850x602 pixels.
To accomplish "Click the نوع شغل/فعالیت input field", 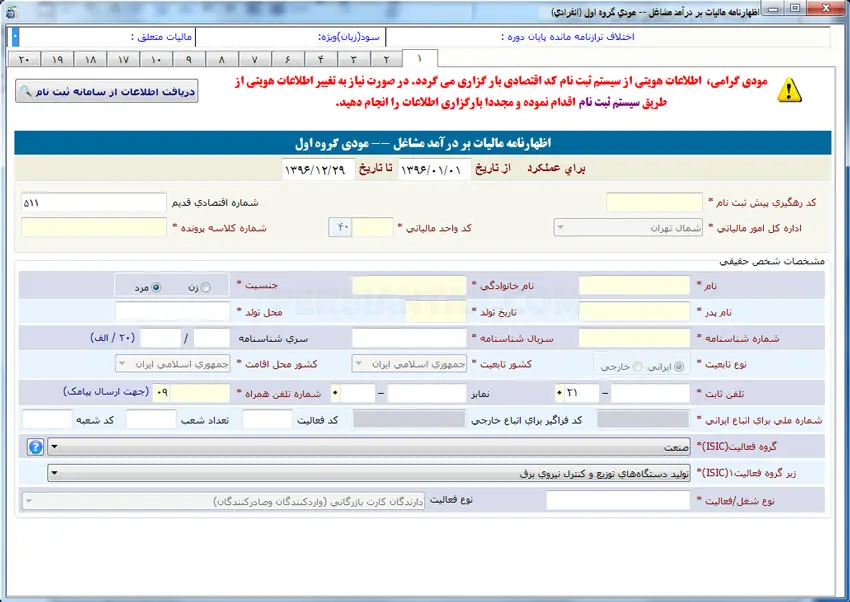I will [x=618, y=501].
